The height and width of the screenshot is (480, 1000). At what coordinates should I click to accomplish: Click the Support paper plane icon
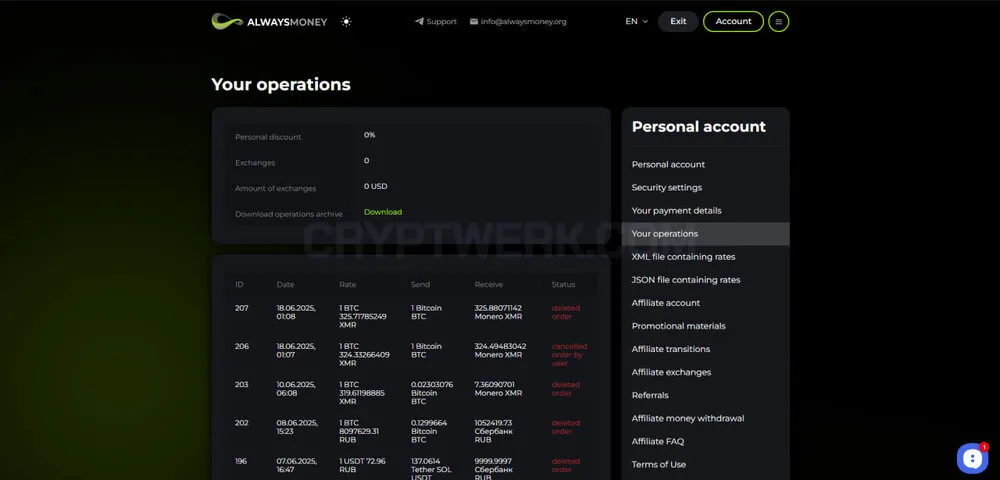pyautogui.click(x=419, y=22)
